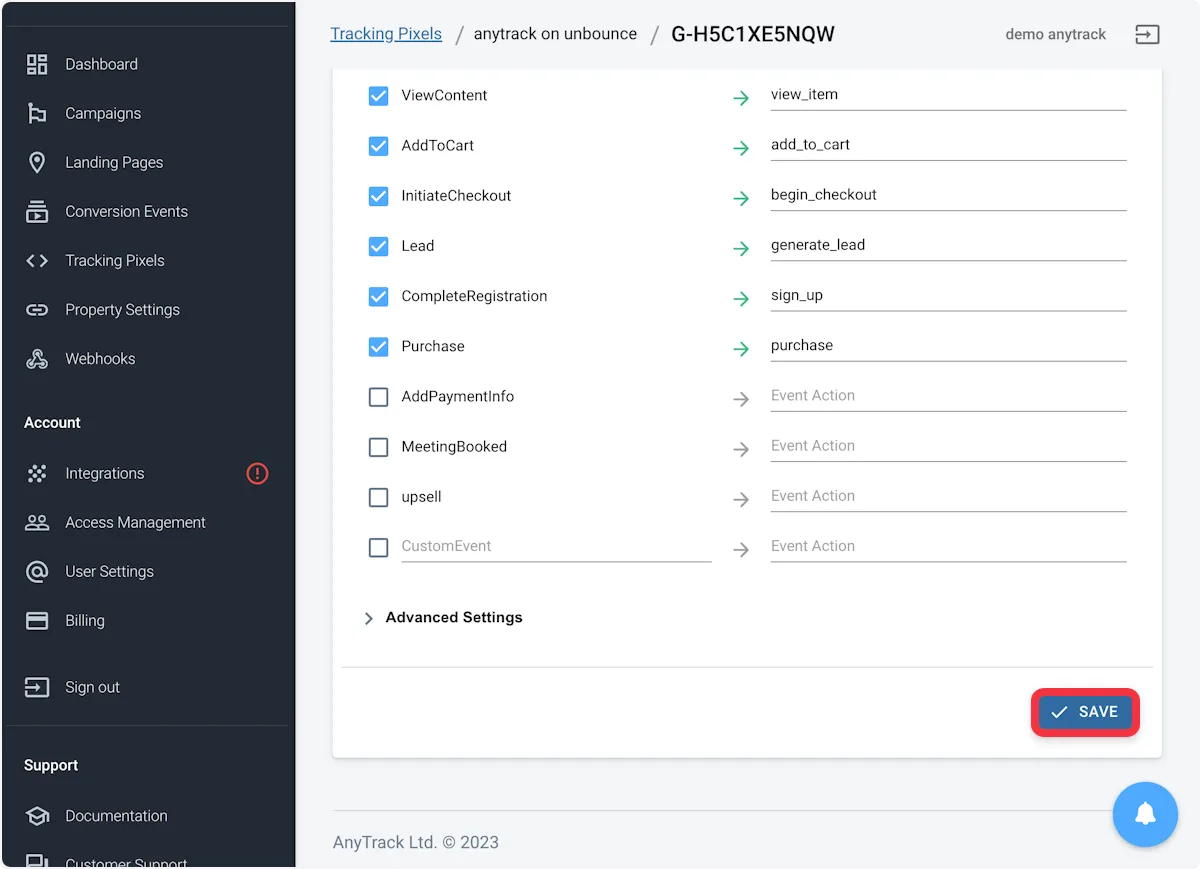This screenshot has height=869, width=1200.
Task: Uncheck the ViewContent checkbox
Action: [378, 96]
